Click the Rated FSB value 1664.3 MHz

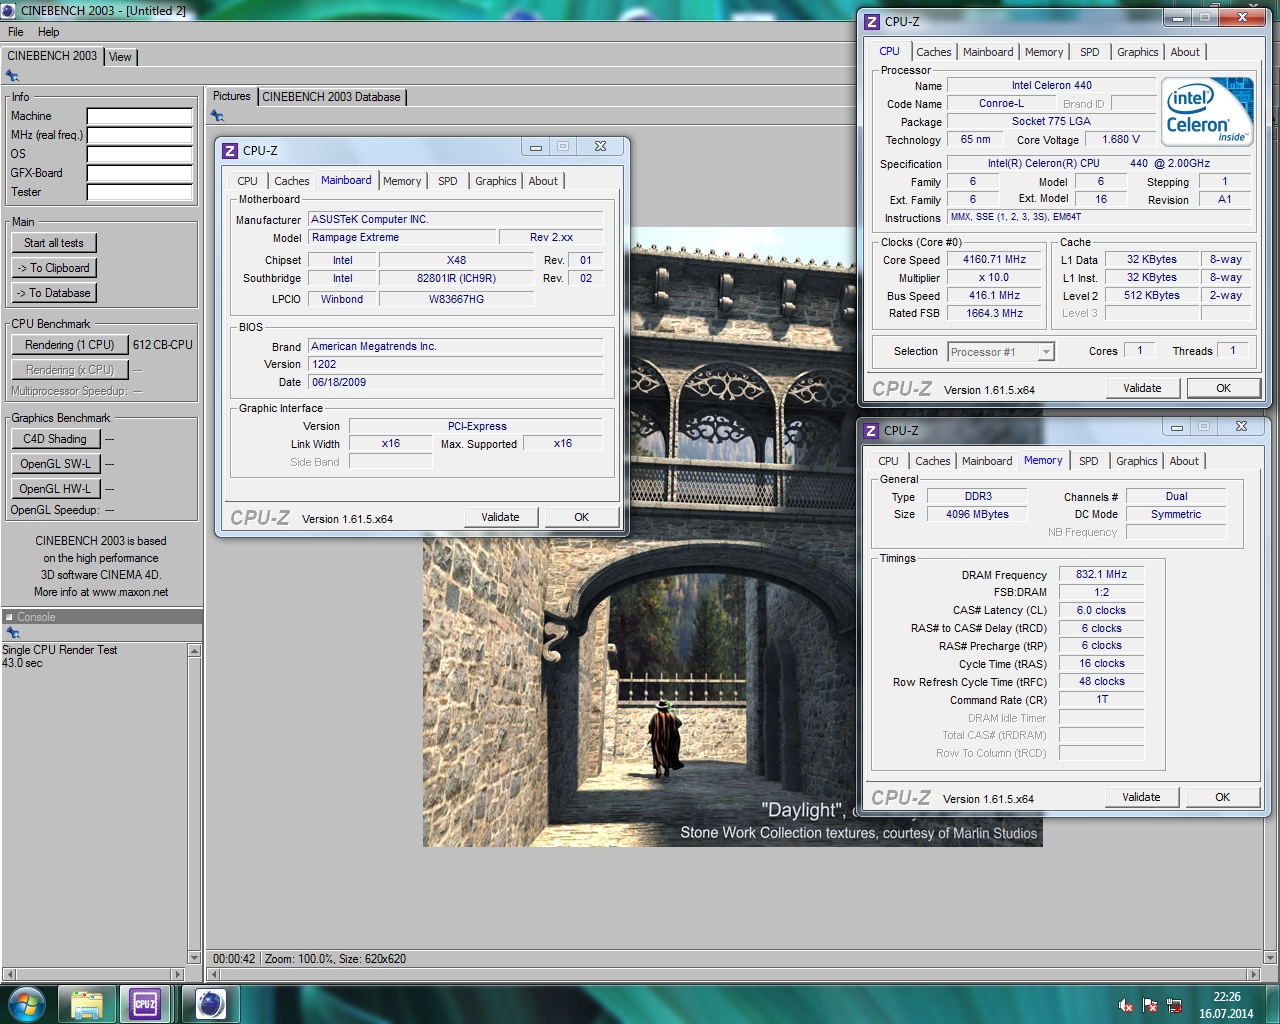[994, 314]
